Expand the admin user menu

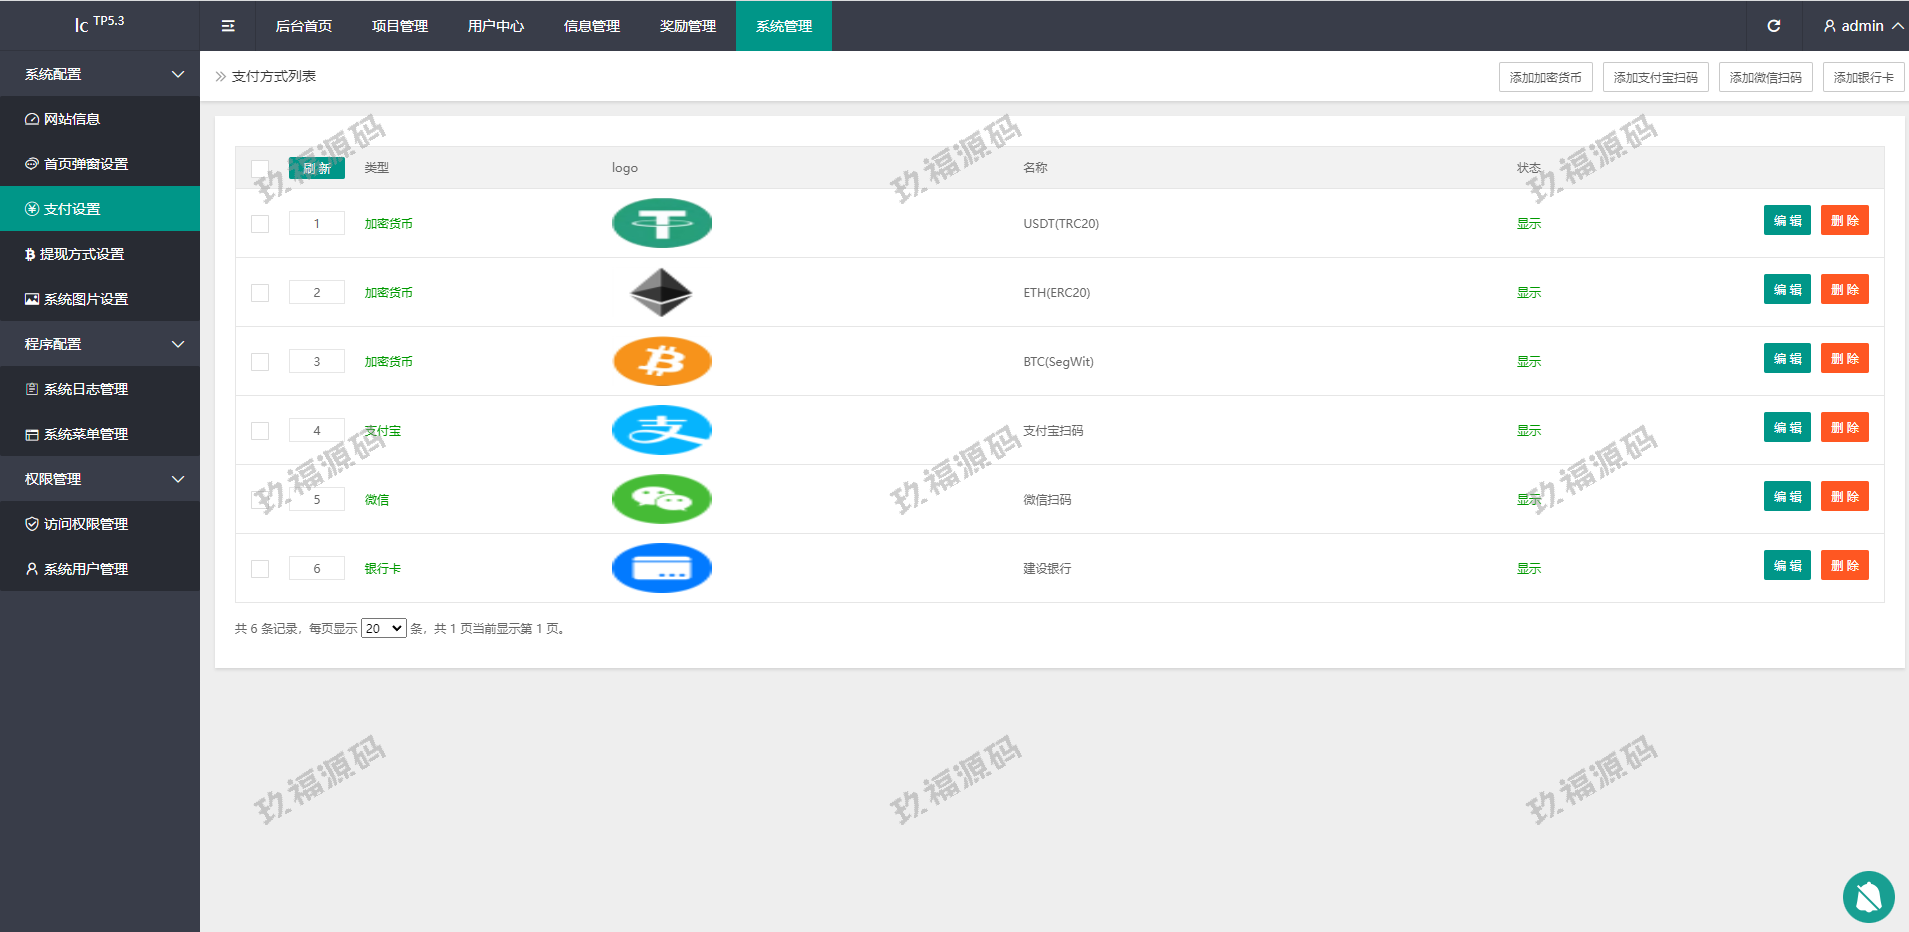coord(1862,26)
